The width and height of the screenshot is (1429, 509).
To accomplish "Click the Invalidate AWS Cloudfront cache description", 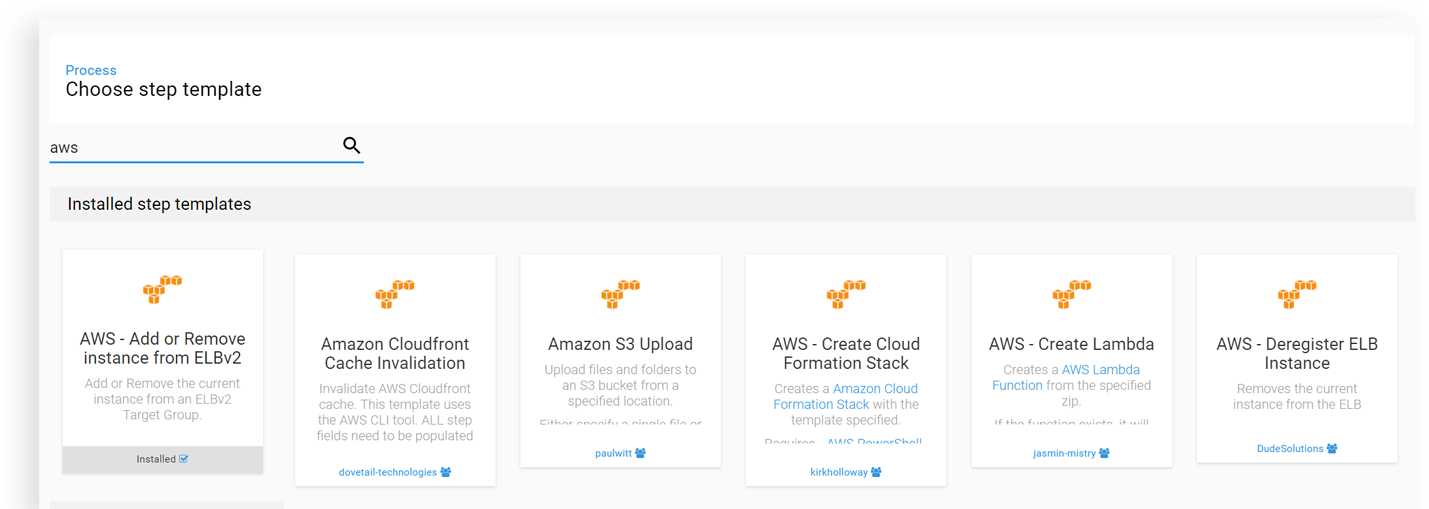I will [395, 412].
